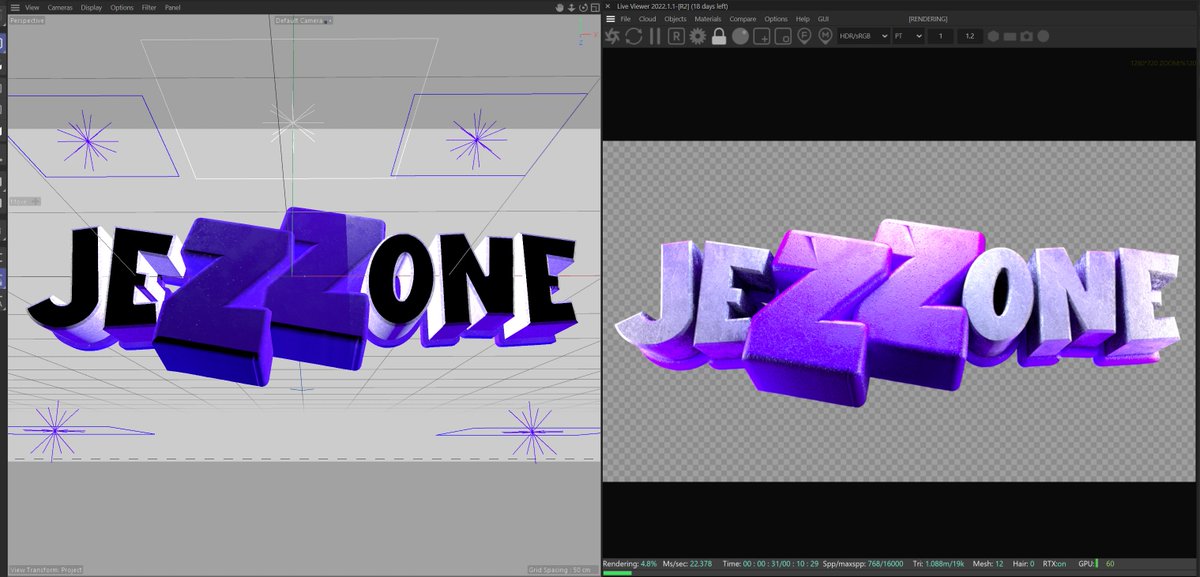Click the green render progress bar

(618, 573)
